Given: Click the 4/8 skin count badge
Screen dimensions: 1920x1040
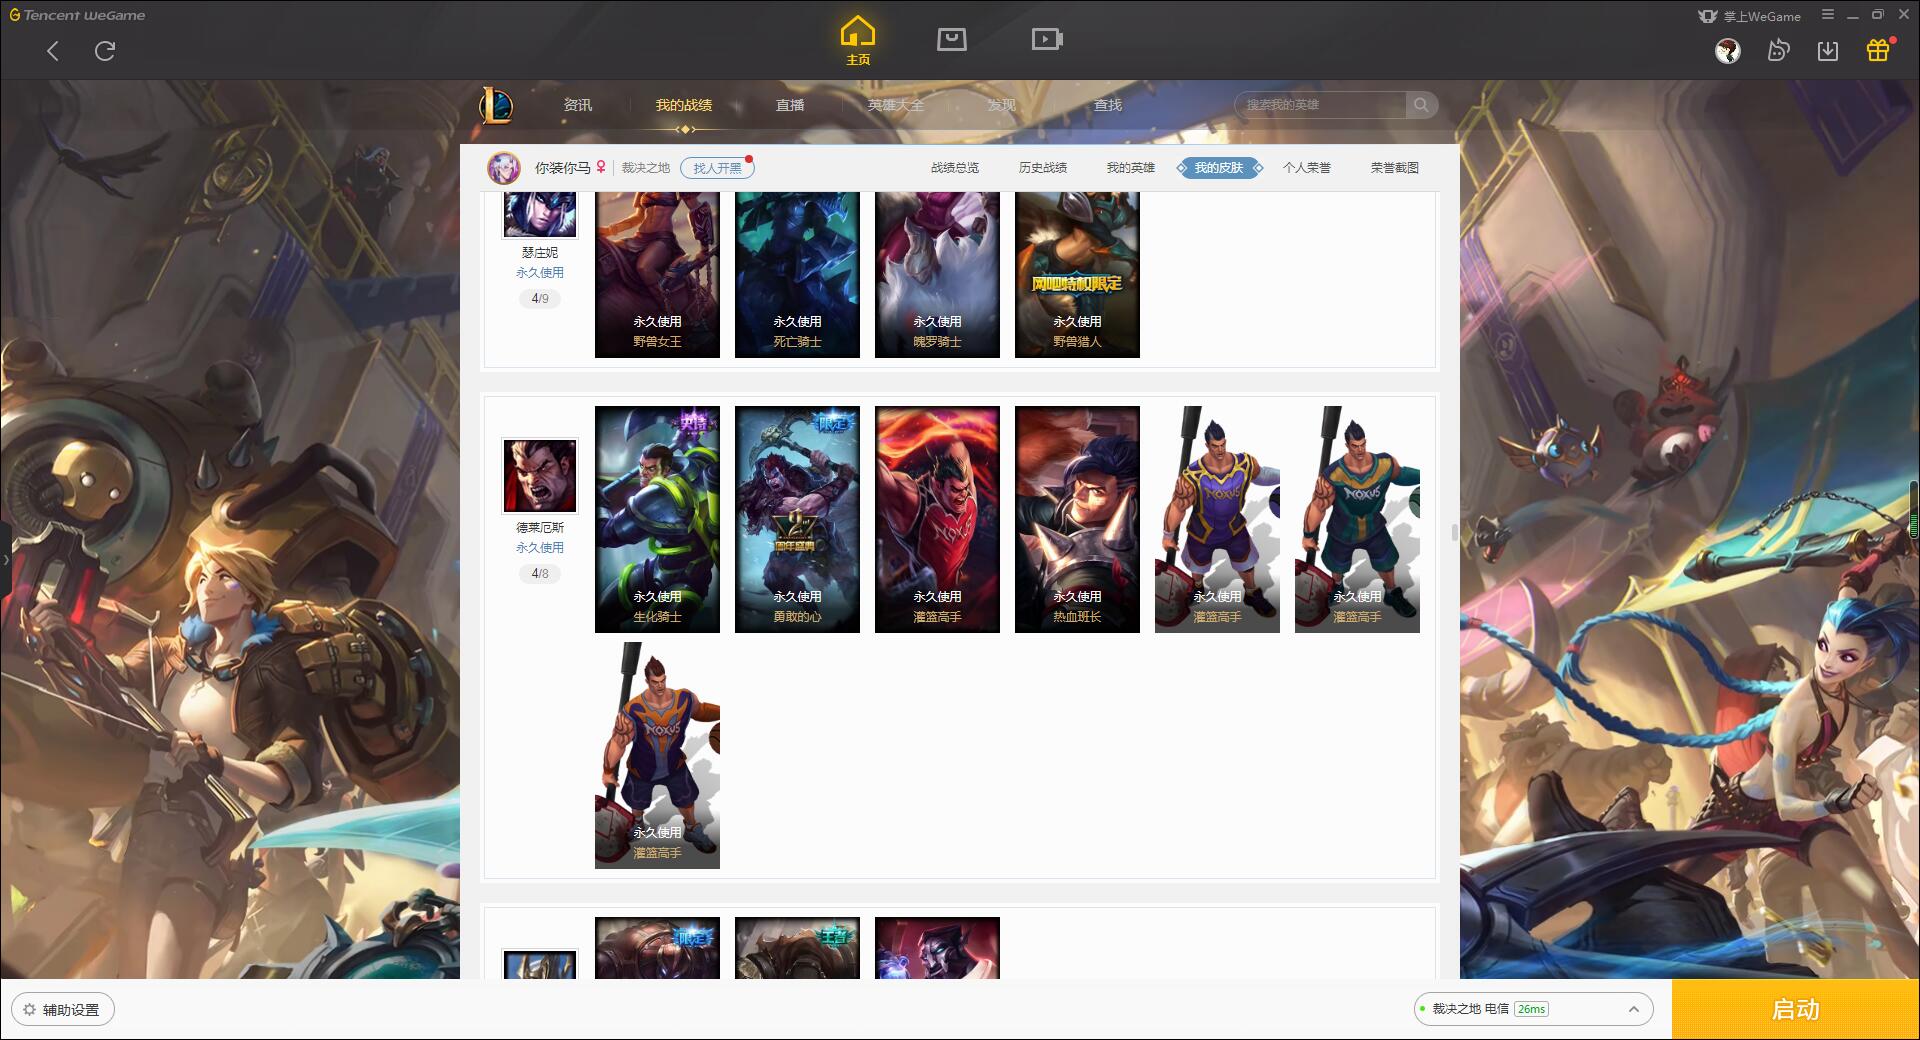Looking at the screenshot, I should coord(540,574).
